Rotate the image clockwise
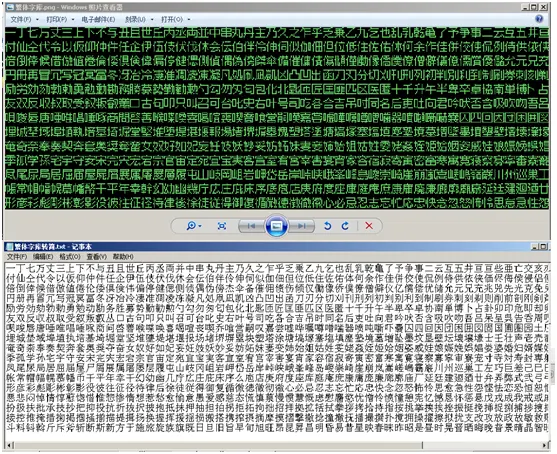 point(345,226)
